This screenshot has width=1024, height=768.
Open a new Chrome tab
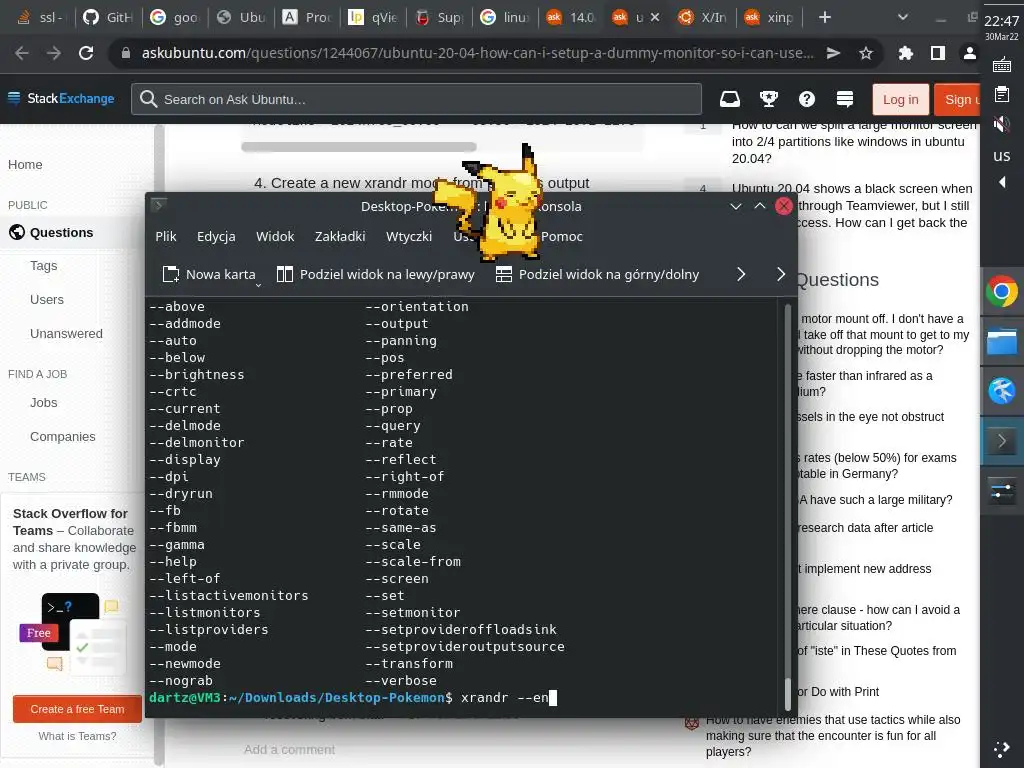[825, 18]
